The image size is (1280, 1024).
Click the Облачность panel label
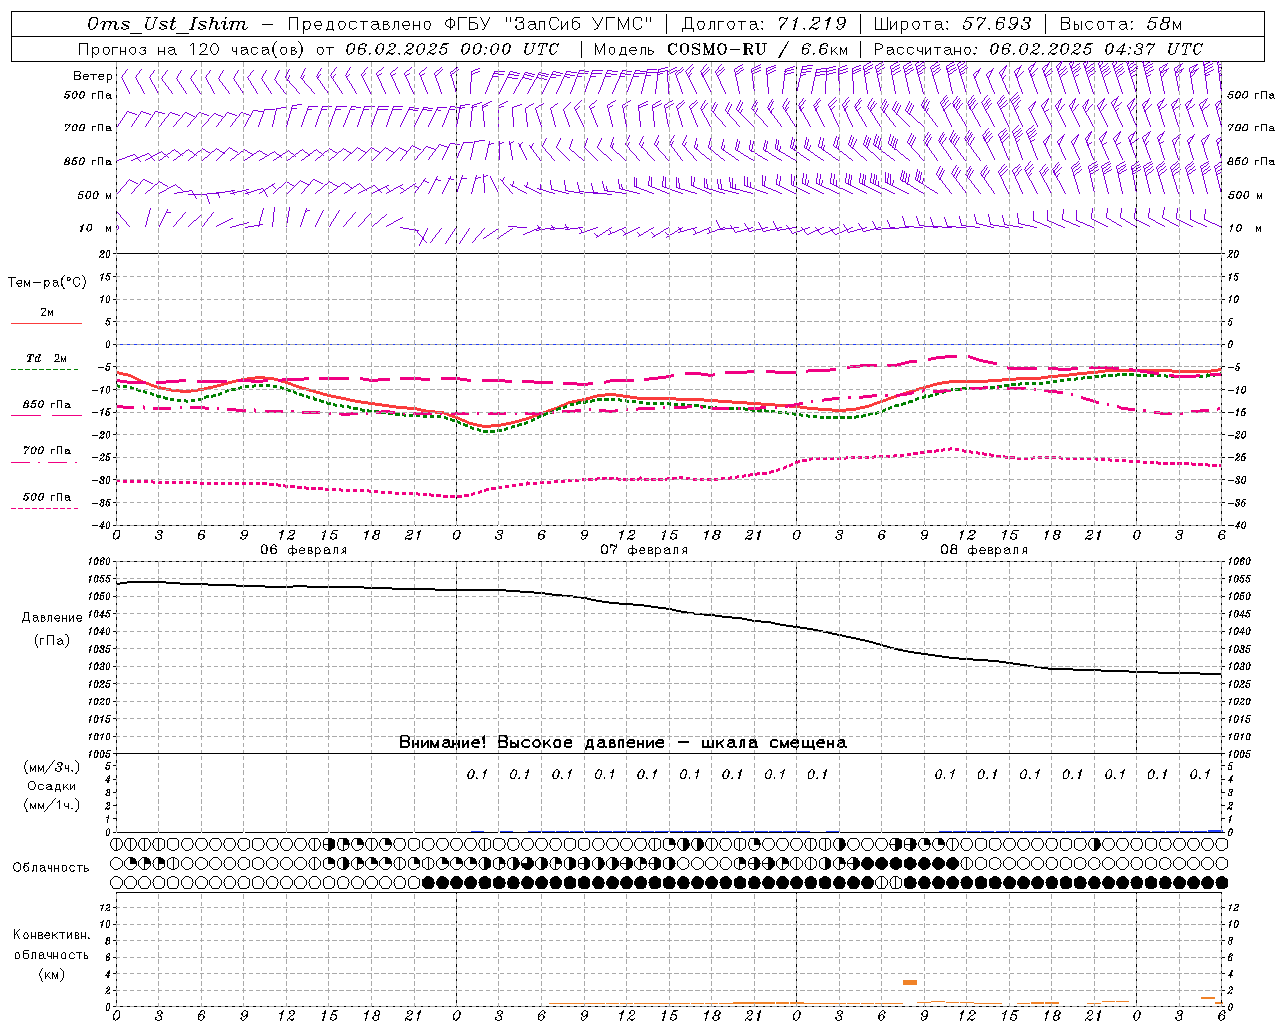pos(51,868)
